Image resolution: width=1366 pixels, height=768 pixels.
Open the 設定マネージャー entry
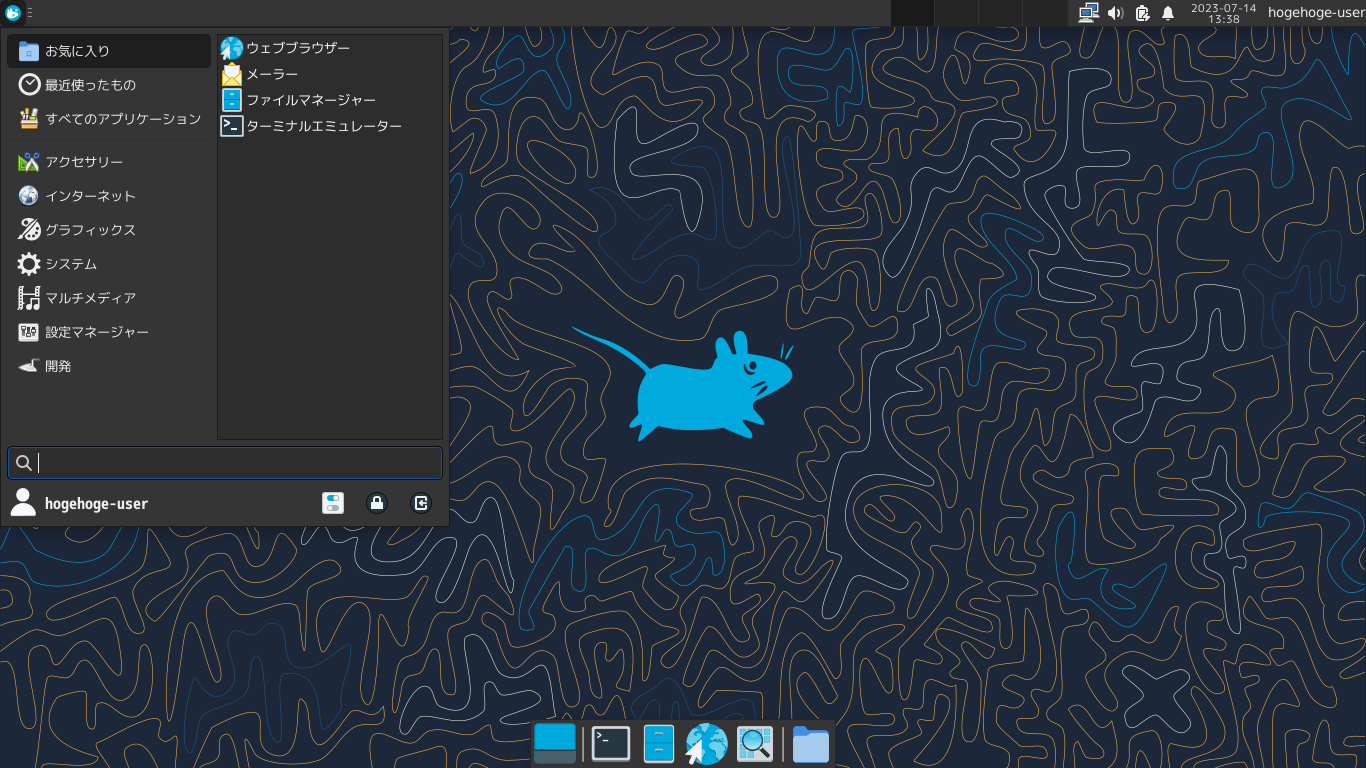tap(109, 332)
